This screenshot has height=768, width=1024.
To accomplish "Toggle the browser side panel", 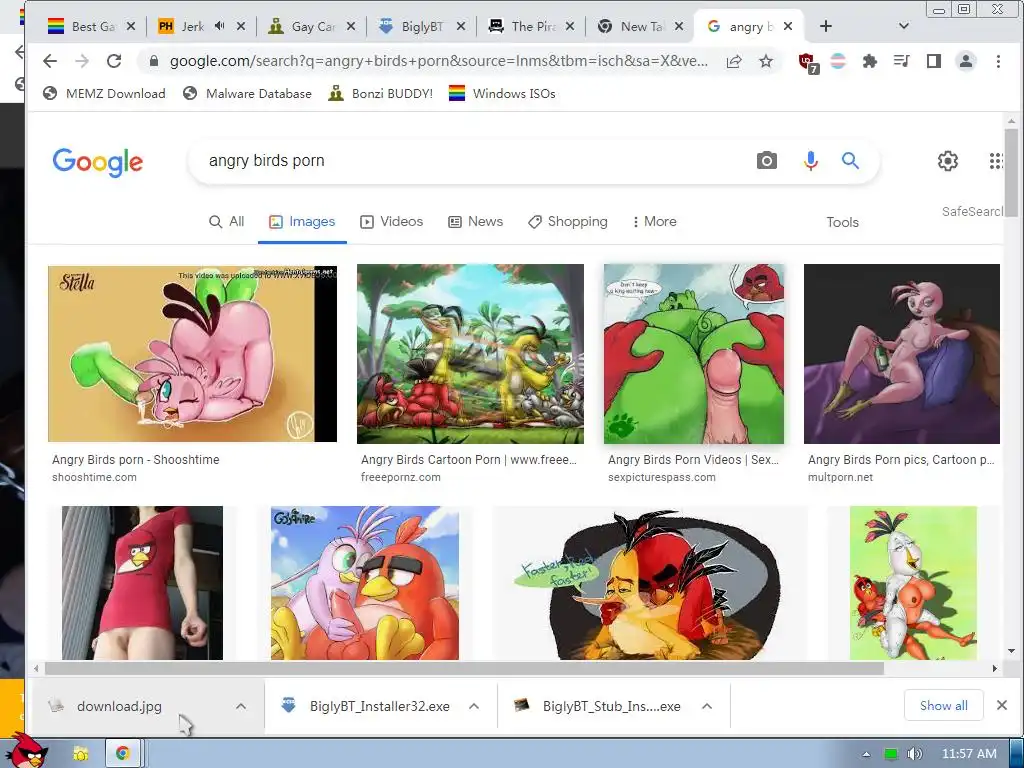I will click(x=934, y=61).
